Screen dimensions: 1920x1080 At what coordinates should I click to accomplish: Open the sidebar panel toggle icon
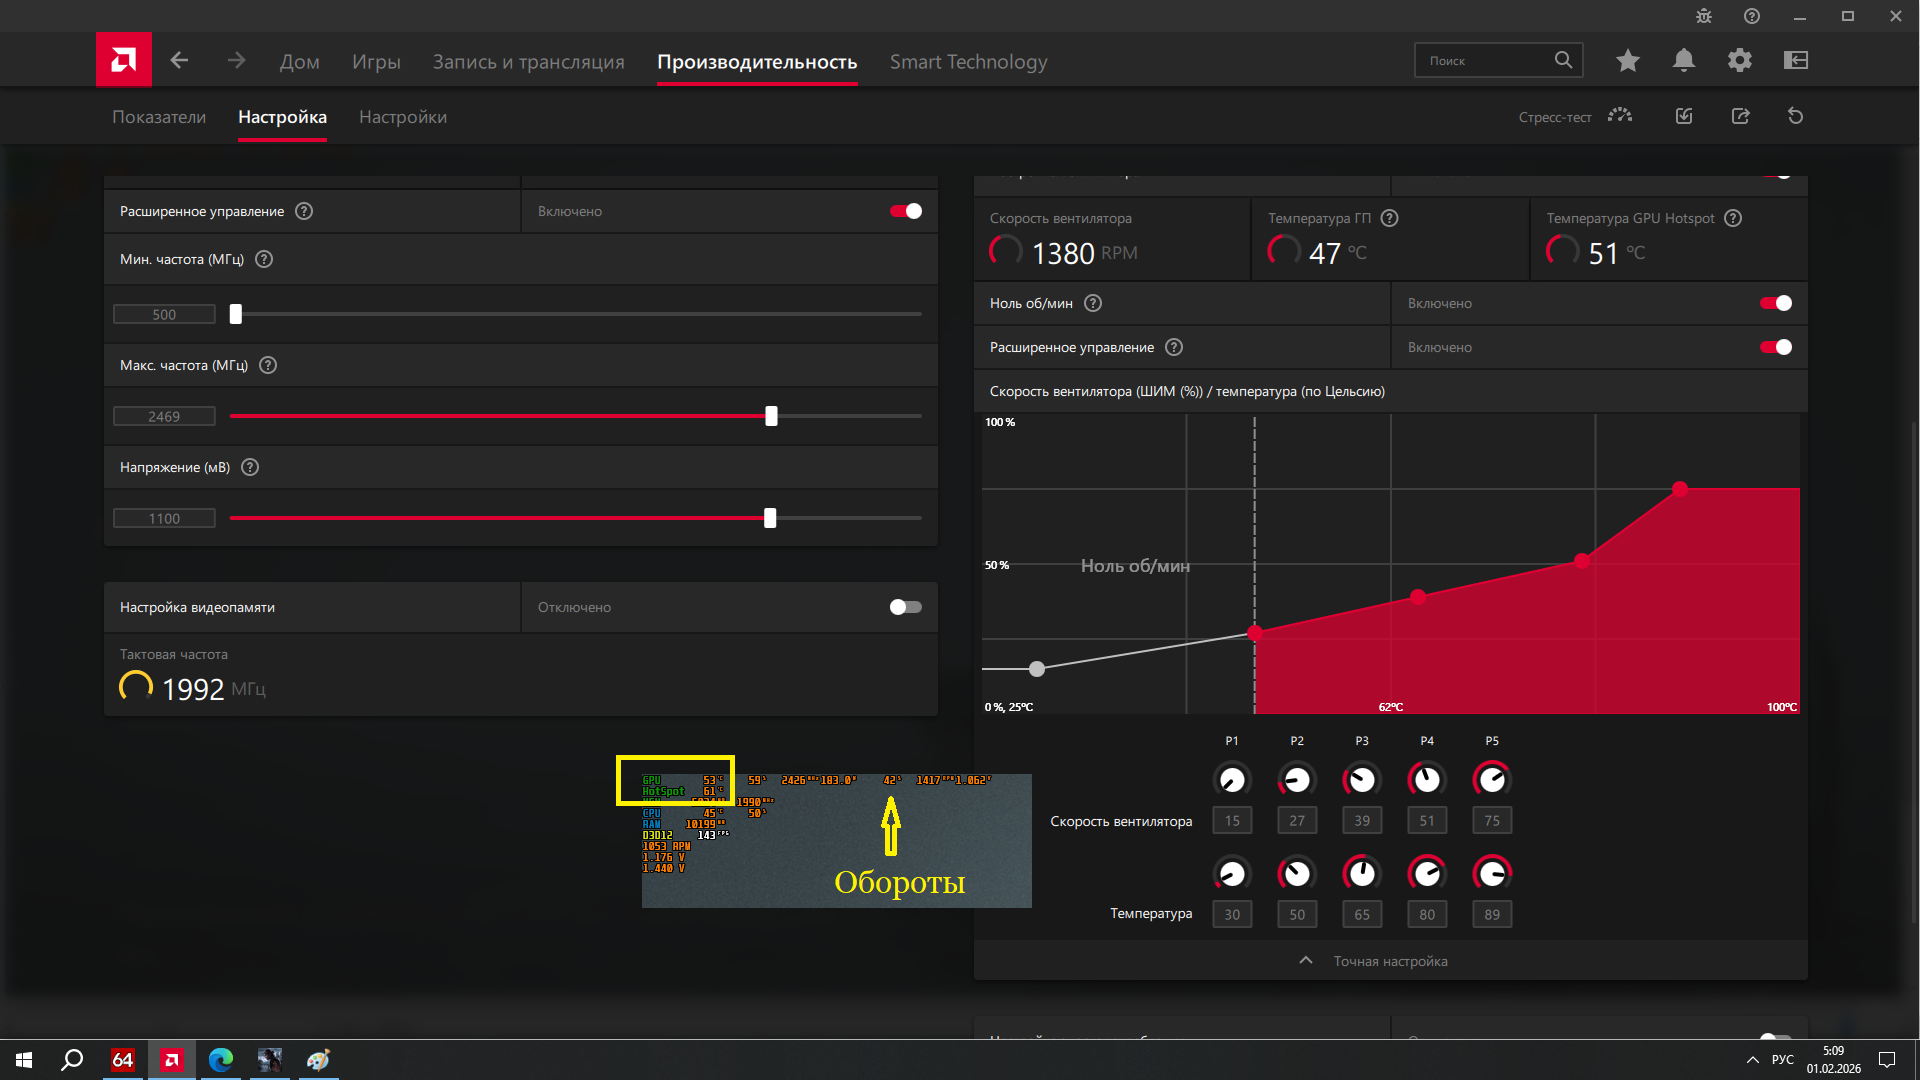[x=1796, y=61]
